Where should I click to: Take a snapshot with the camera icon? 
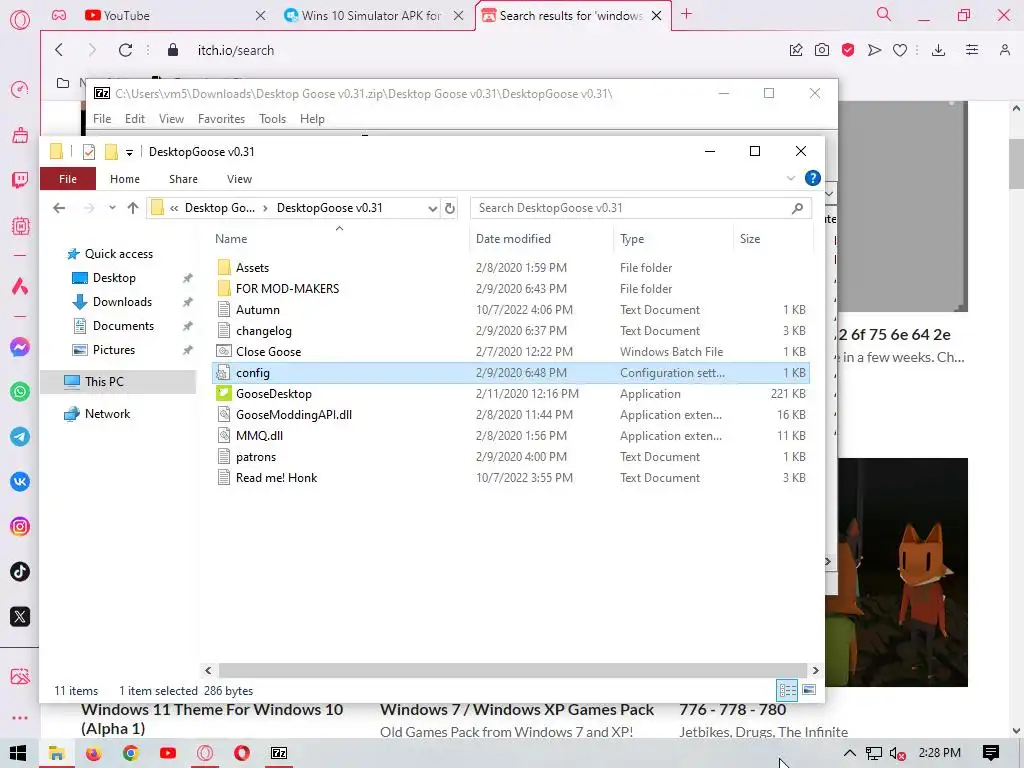(822, 50)
